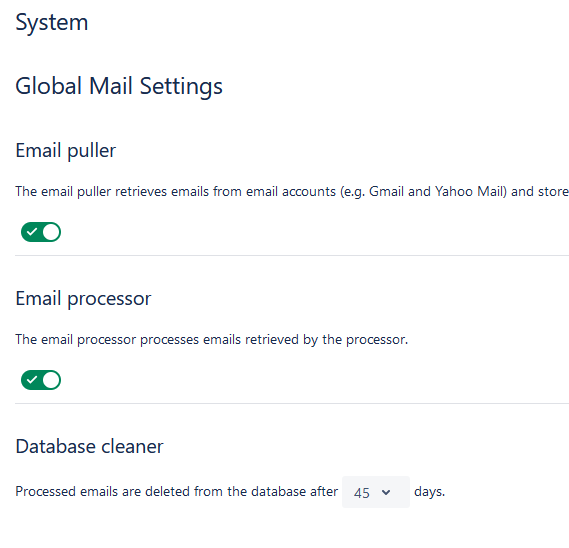Click the 'days.' label after dropdown
569x548 pixels.
point(430,492)
